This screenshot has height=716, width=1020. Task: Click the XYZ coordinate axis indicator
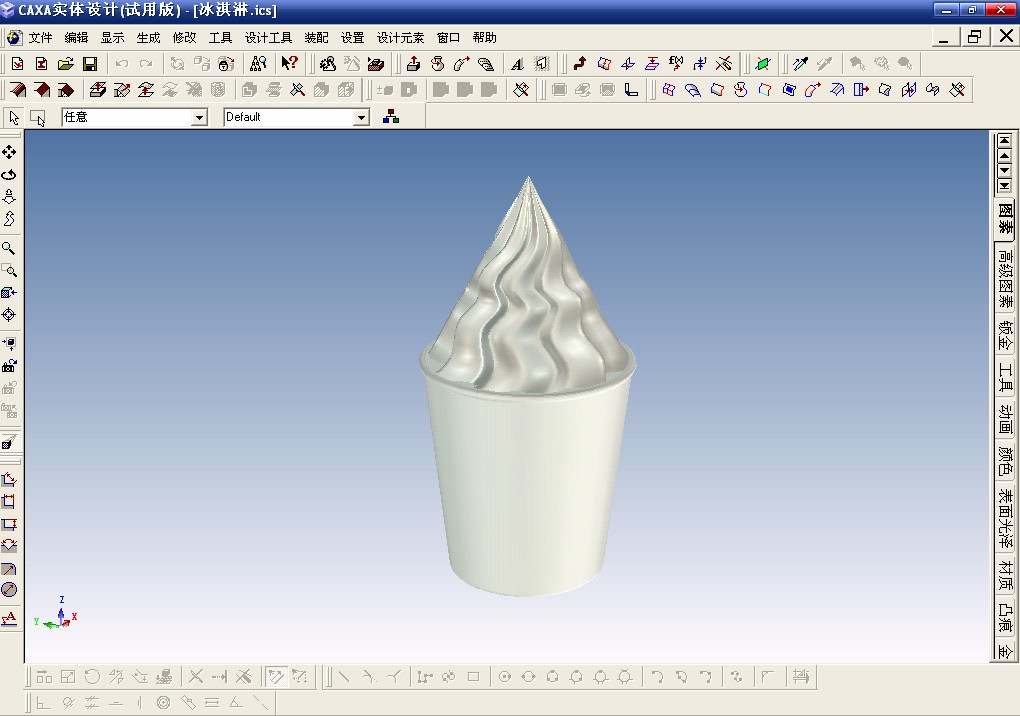click(x=56, y=613)
